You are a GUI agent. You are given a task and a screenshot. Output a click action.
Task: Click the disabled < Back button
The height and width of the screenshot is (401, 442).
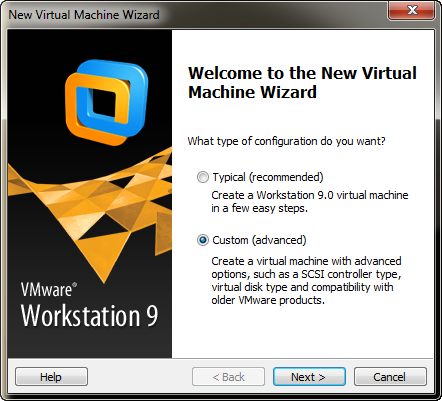(228, 377)
